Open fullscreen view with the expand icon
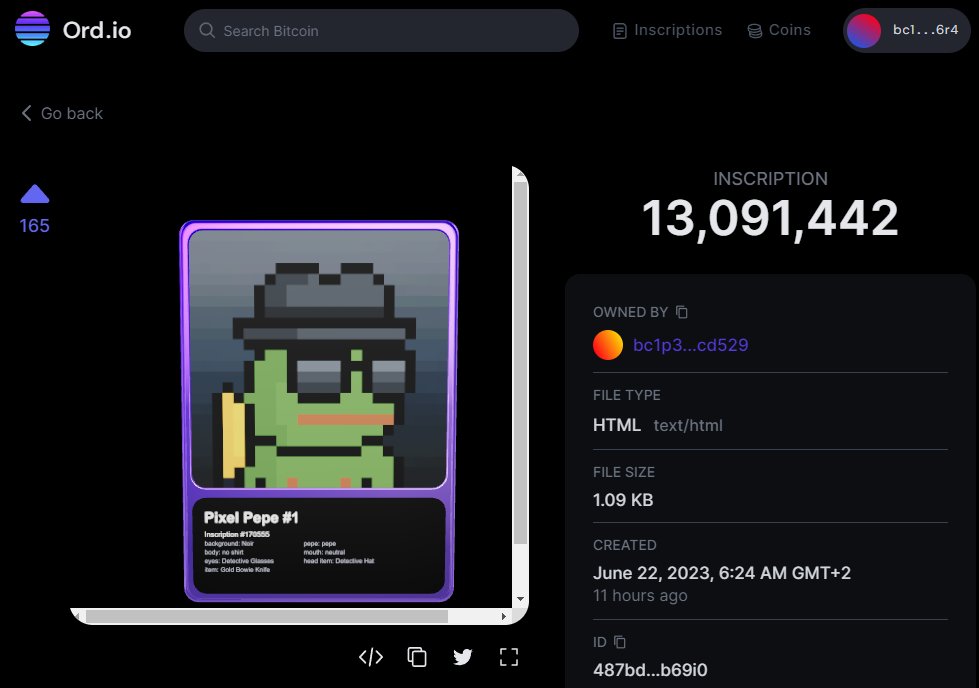Image resolution: width=979 pixels, height=688 pixels. pyautogui.click(x=509, y=657)
